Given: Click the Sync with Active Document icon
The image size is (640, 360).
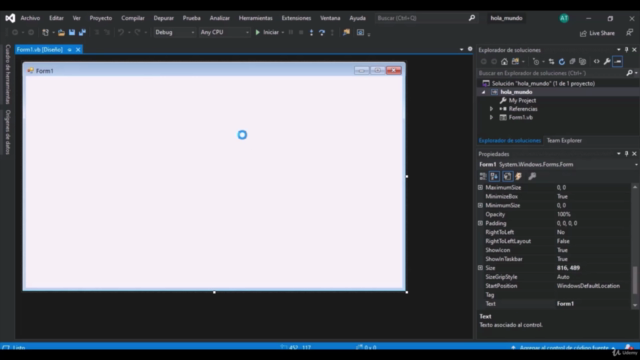Looking at the screenshot, I should [x=551, y=62].
